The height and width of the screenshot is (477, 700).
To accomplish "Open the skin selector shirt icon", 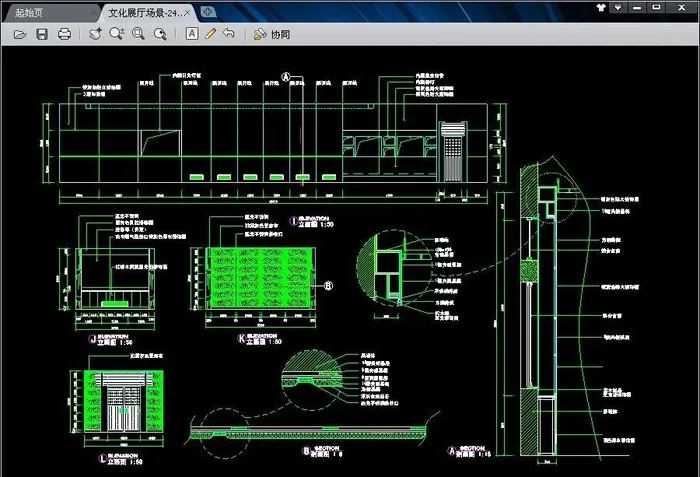I will pyautogui.click(x=600, y=7).
